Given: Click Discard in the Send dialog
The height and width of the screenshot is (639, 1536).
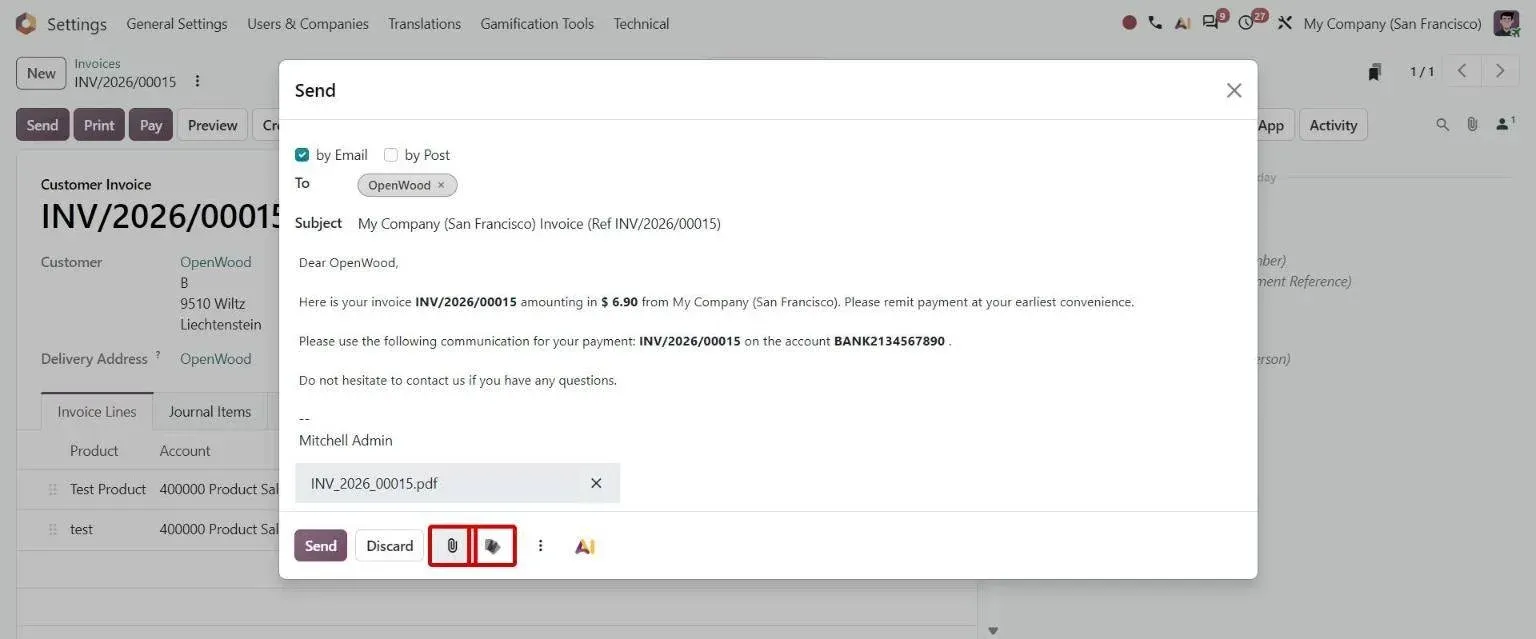Looking at the screenshot, I should [x=389, y=546].
